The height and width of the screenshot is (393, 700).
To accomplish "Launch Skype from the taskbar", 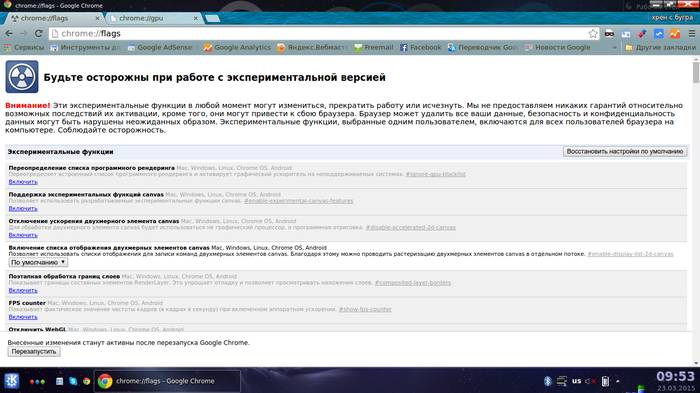I will (x=73, y=381).
